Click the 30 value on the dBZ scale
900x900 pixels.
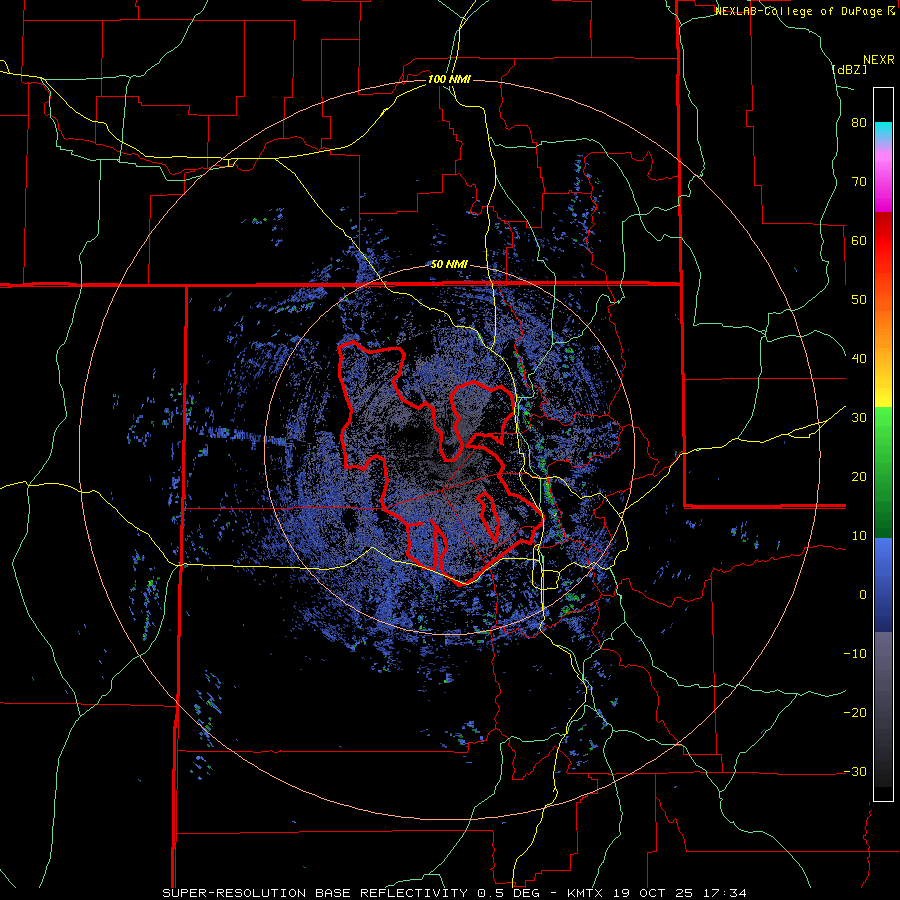pos(859,418)
